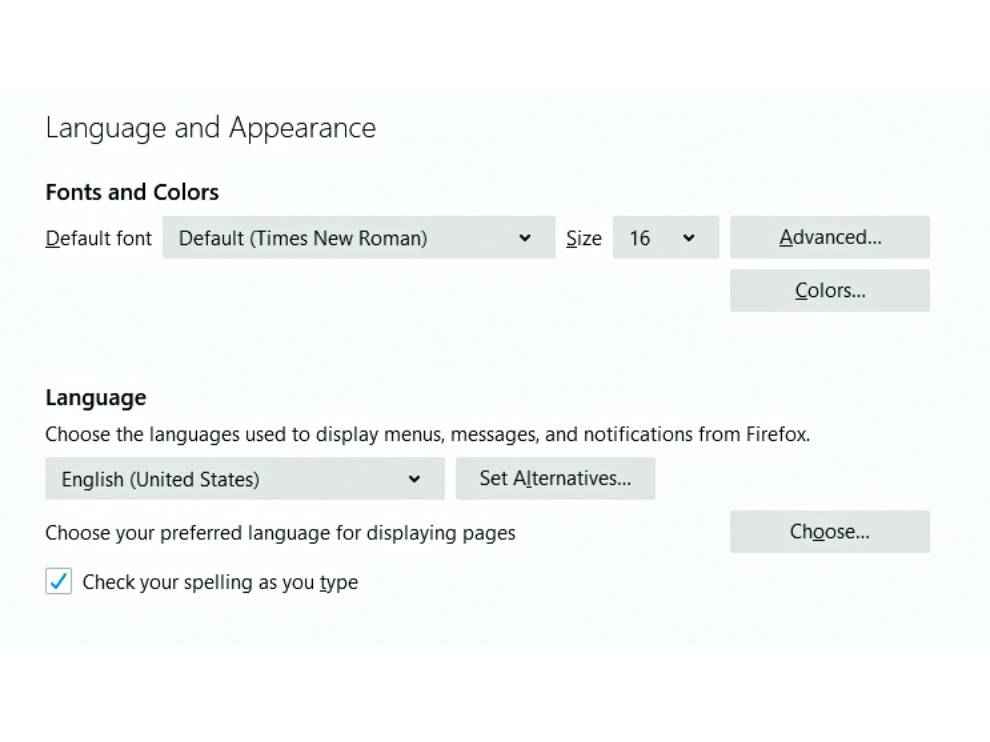Click the Default font chevron arrow
Viewport: 990px width, 742px height.
click(525, 238)
